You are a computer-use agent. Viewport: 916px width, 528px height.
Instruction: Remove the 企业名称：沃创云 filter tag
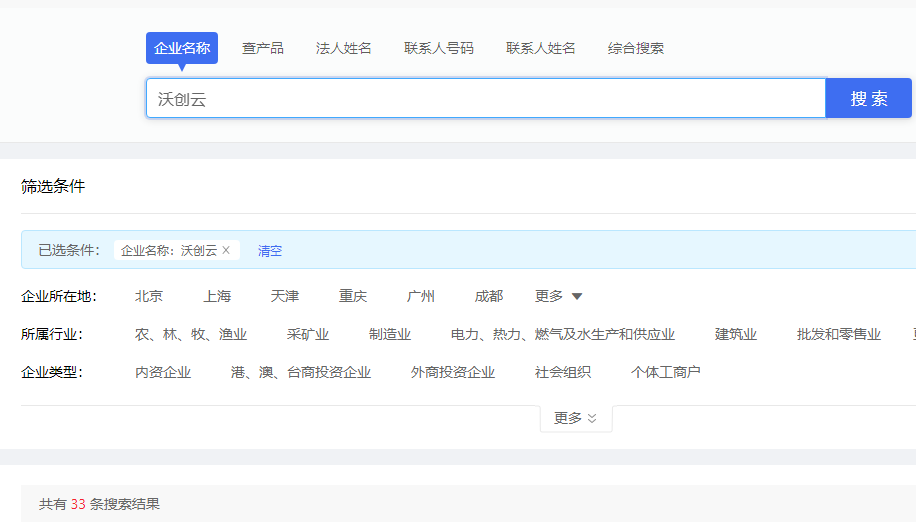226,250
